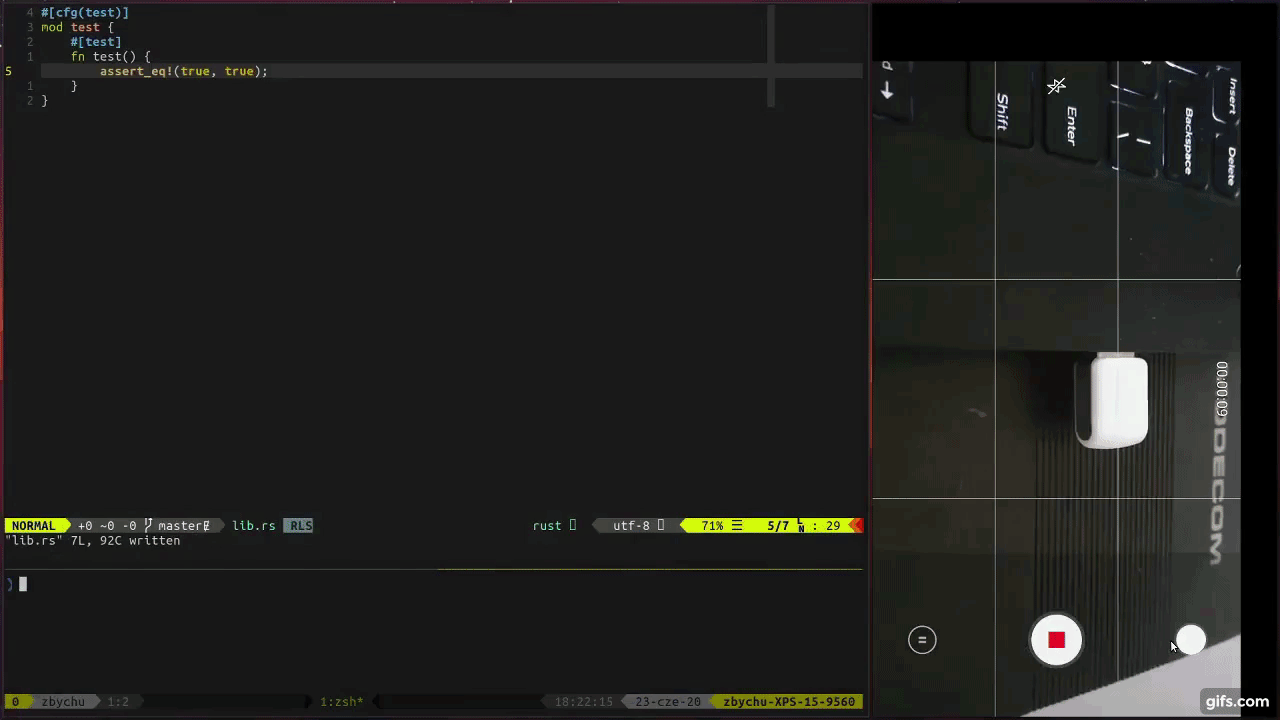Select the 1:zsh* tmux window tab
This screenshot has width=1280, height=720.
[341, 701]
